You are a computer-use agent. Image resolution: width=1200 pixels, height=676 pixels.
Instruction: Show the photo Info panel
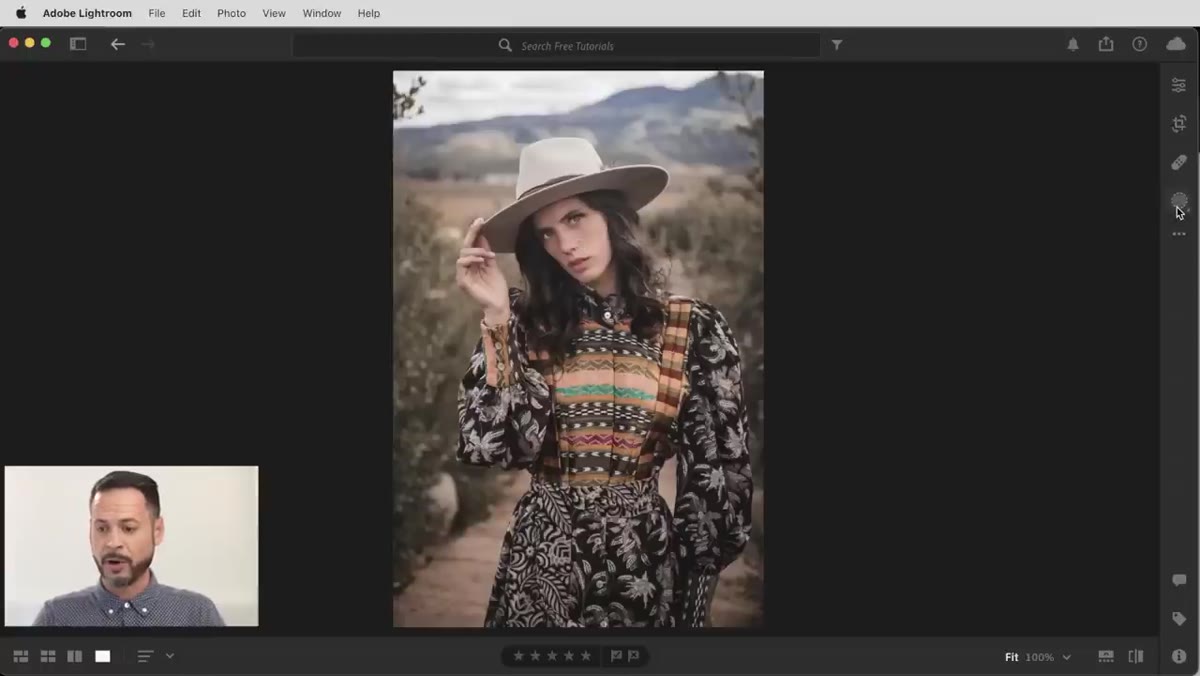coord(1179,657)
